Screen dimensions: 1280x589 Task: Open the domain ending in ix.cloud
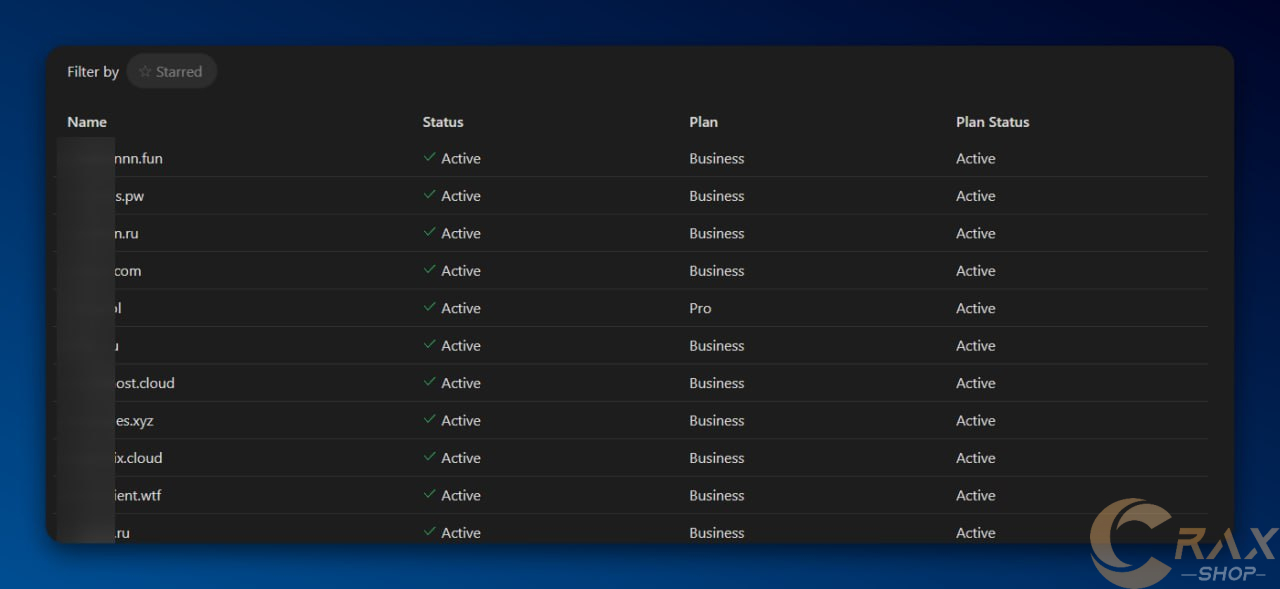(138, 458)
